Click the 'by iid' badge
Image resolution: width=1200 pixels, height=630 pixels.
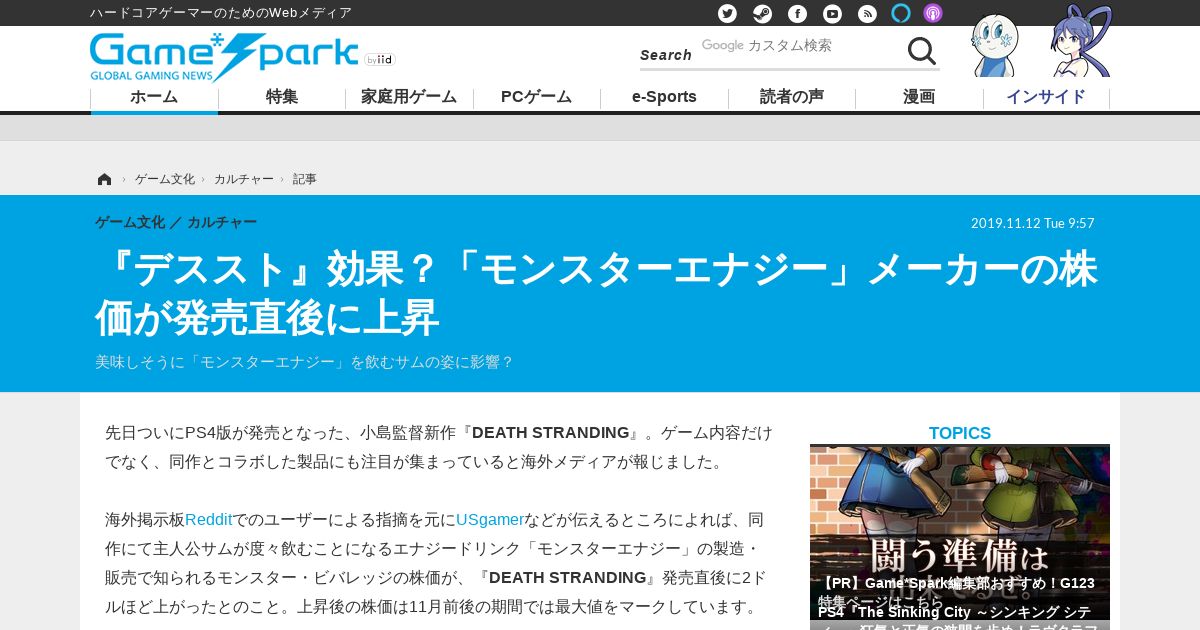[380, 60]
